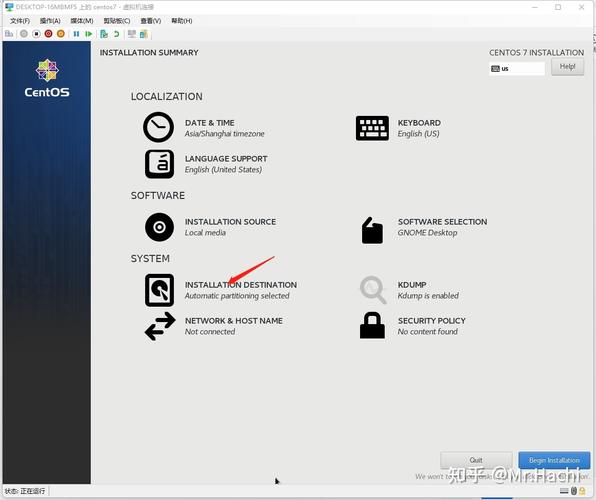Click the grey Start VM toolbar icon
596x500 pixels.
pos(24,34)
